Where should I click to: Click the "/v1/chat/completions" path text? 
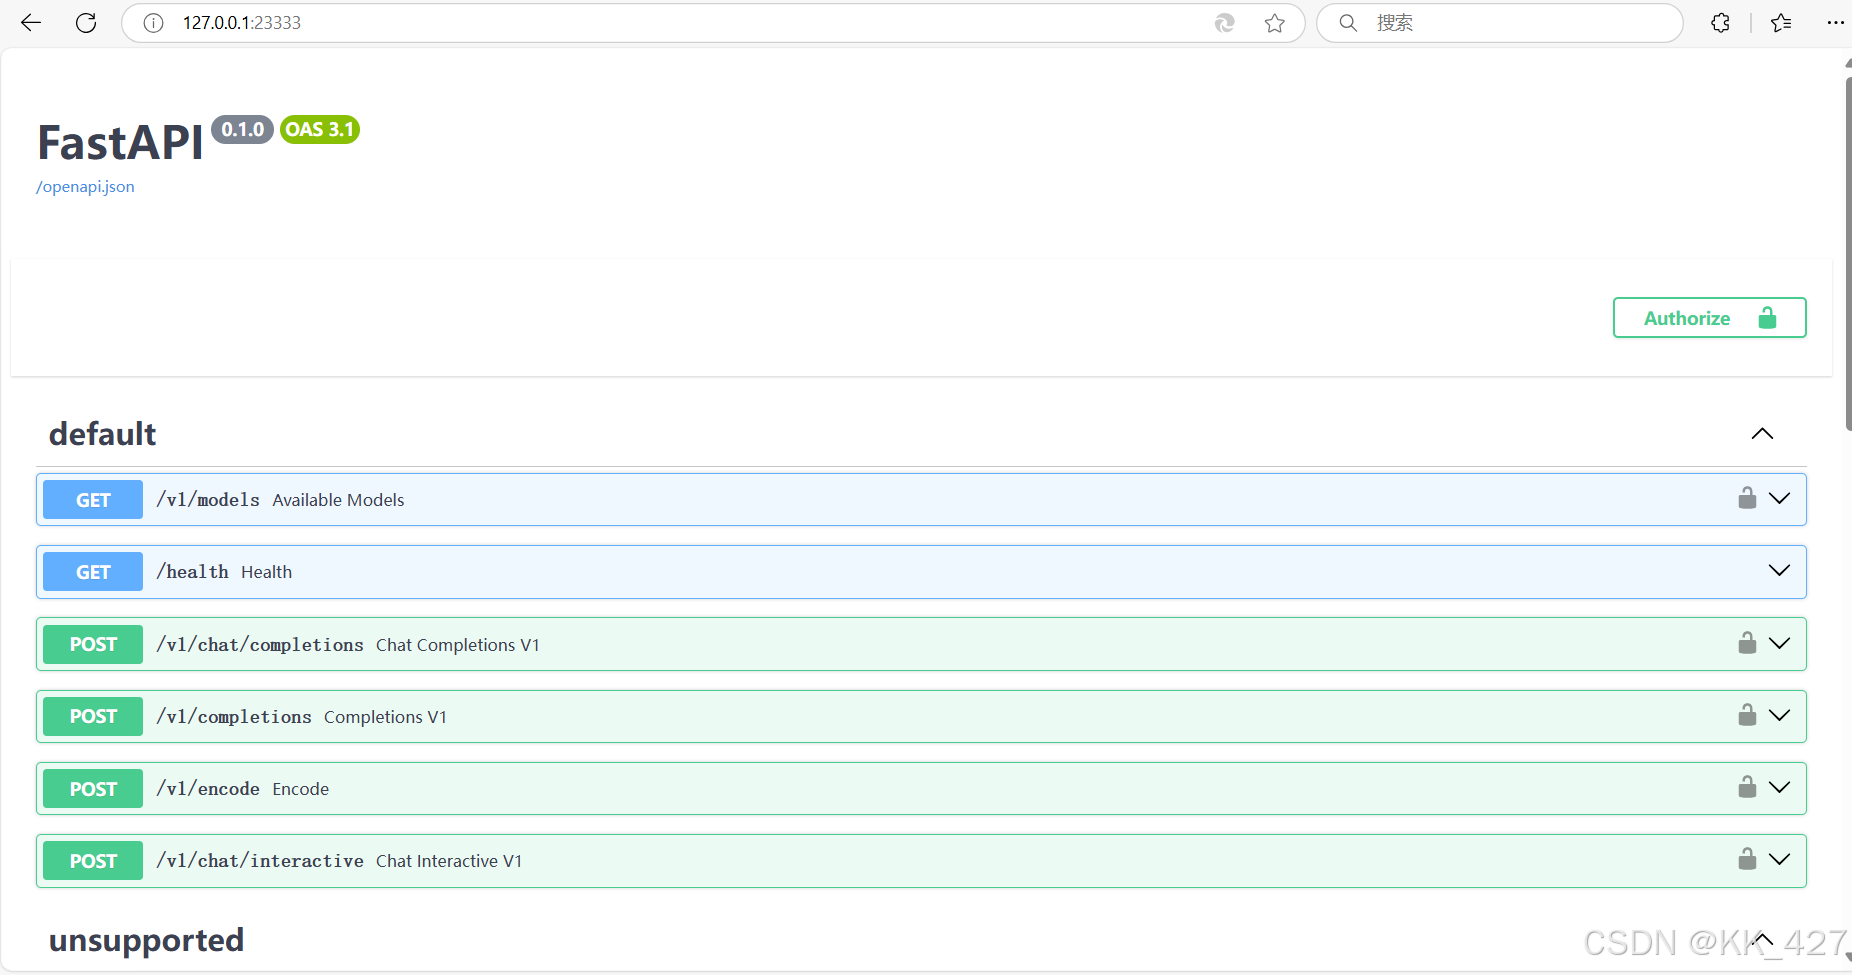[x=260, y=644]
